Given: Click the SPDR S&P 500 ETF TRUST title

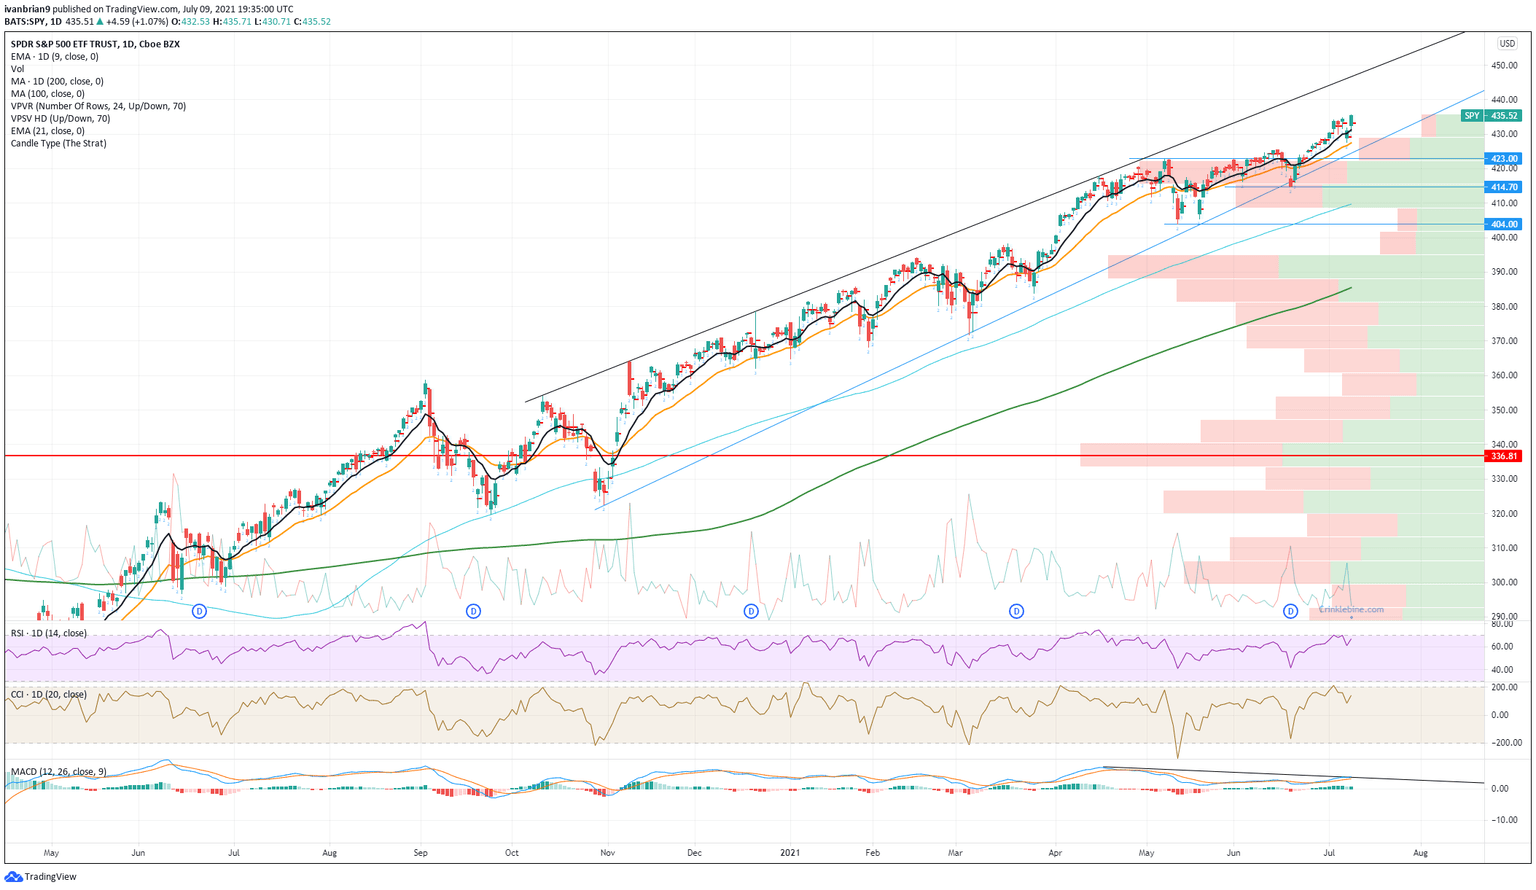Looking at the screenshot, I should click(x=95, y=44).
